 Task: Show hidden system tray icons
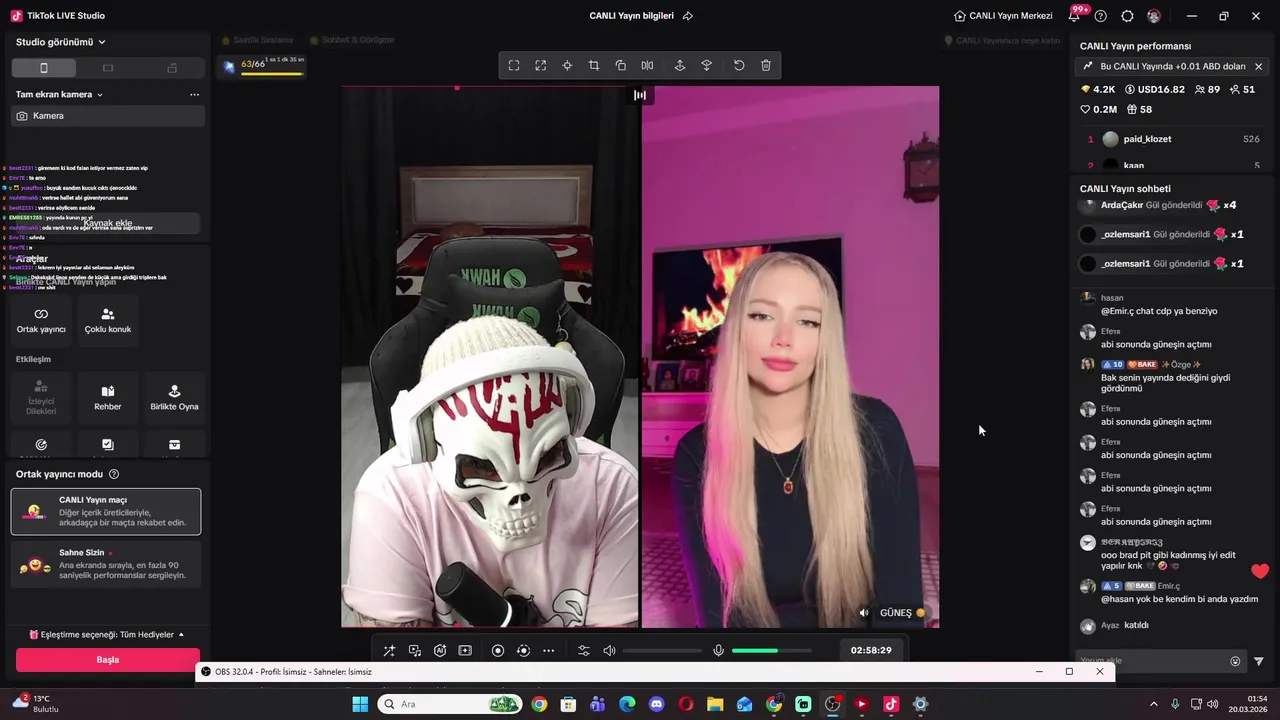pos(1153,704)
